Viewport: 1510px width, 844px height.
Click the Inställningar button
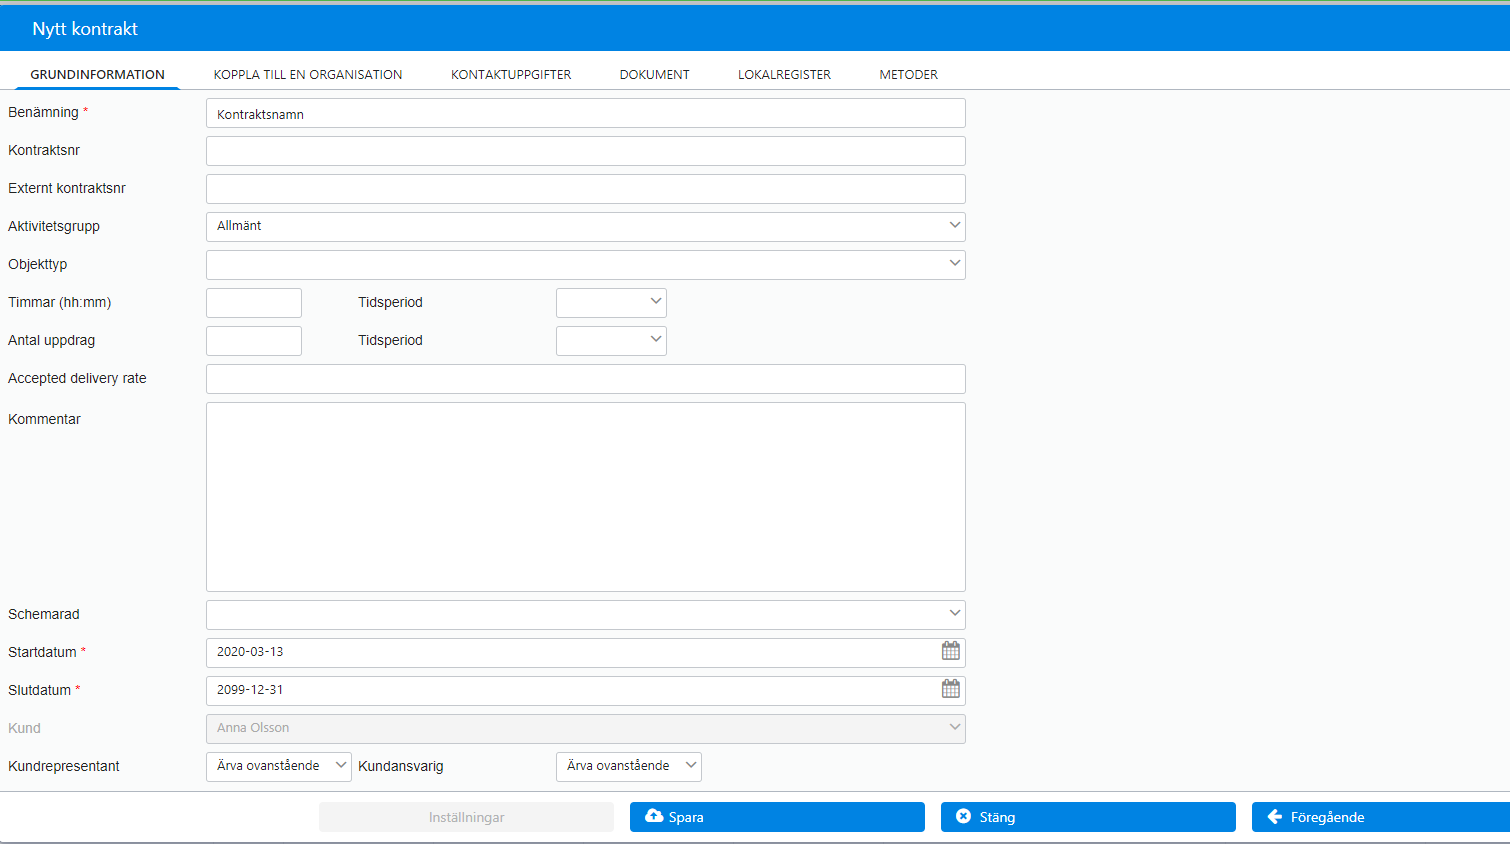(466, 817)
